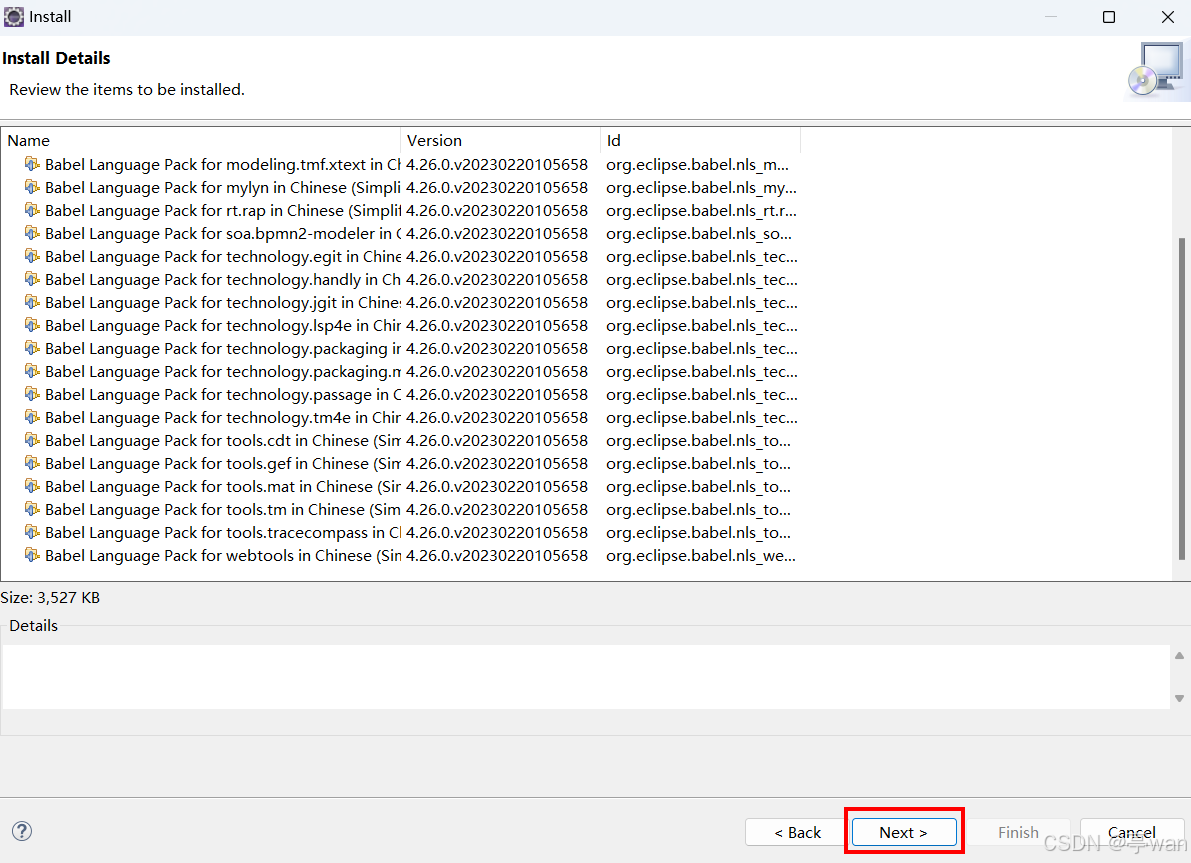
Task: Click version cell of the rt.rap row
Action: pyautogui.click(x=497, y=210)
